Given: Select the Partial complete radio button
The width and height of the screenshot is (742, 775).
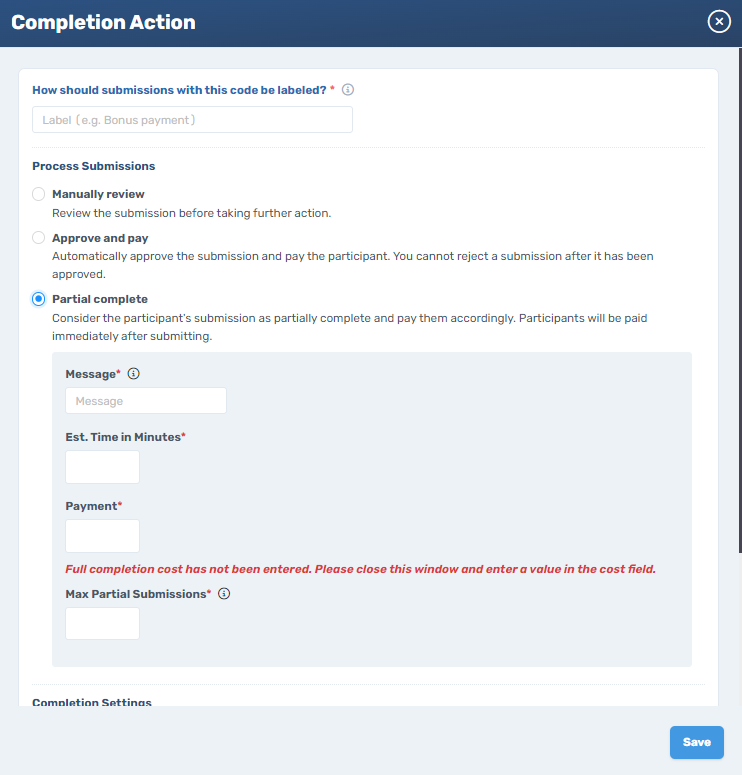Looking at the screenshot, I should (39, 299).
